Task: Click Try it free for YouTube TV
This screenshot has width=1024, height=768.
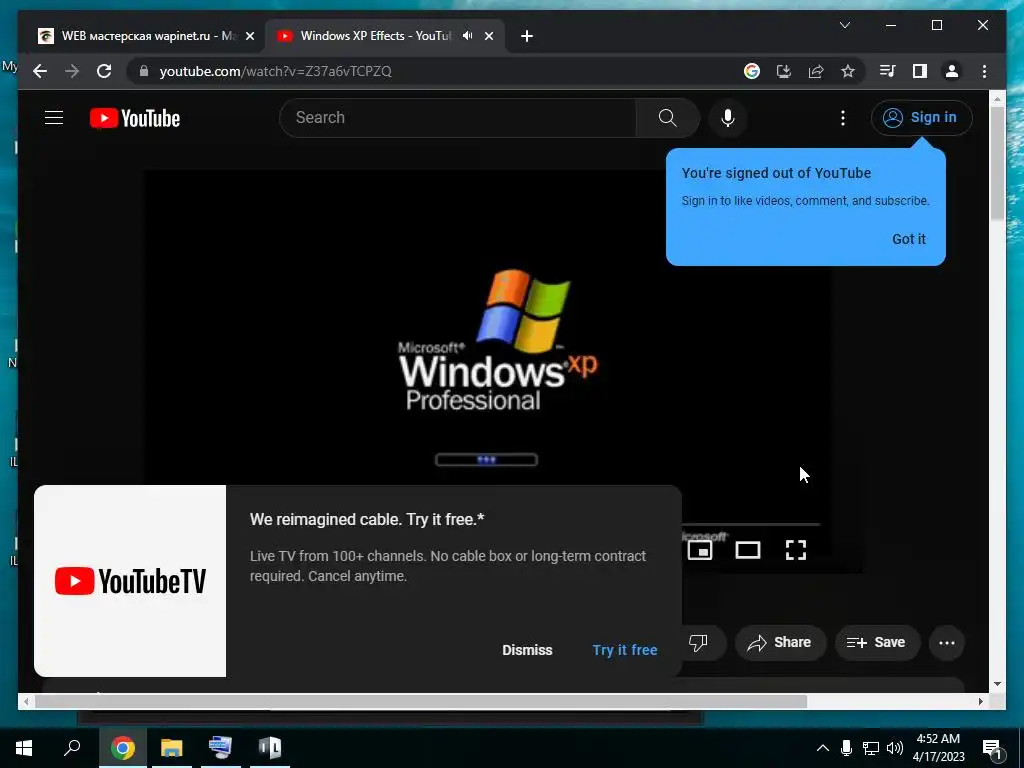Action: coord(625,650)
